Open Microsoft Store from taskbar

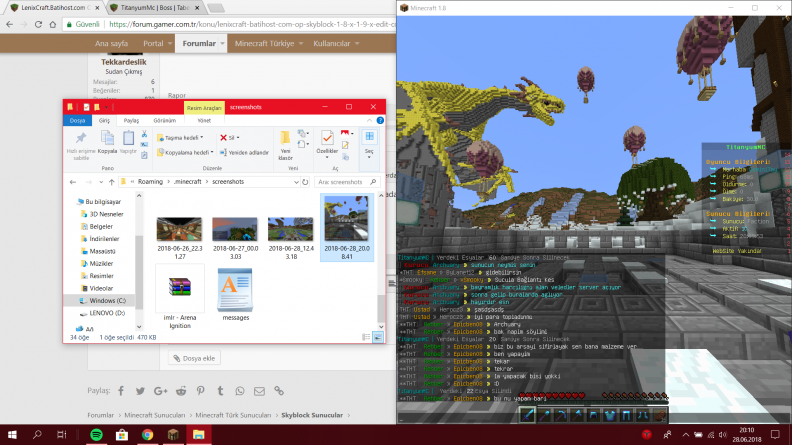click(122, 434)
